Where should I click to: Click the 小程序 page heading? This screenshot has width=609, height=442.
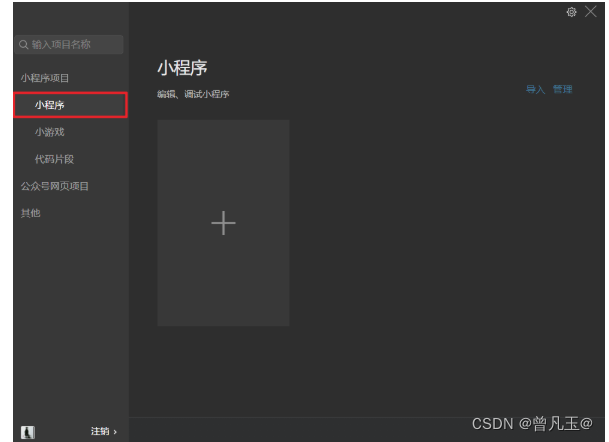click(x=182, y=68)
